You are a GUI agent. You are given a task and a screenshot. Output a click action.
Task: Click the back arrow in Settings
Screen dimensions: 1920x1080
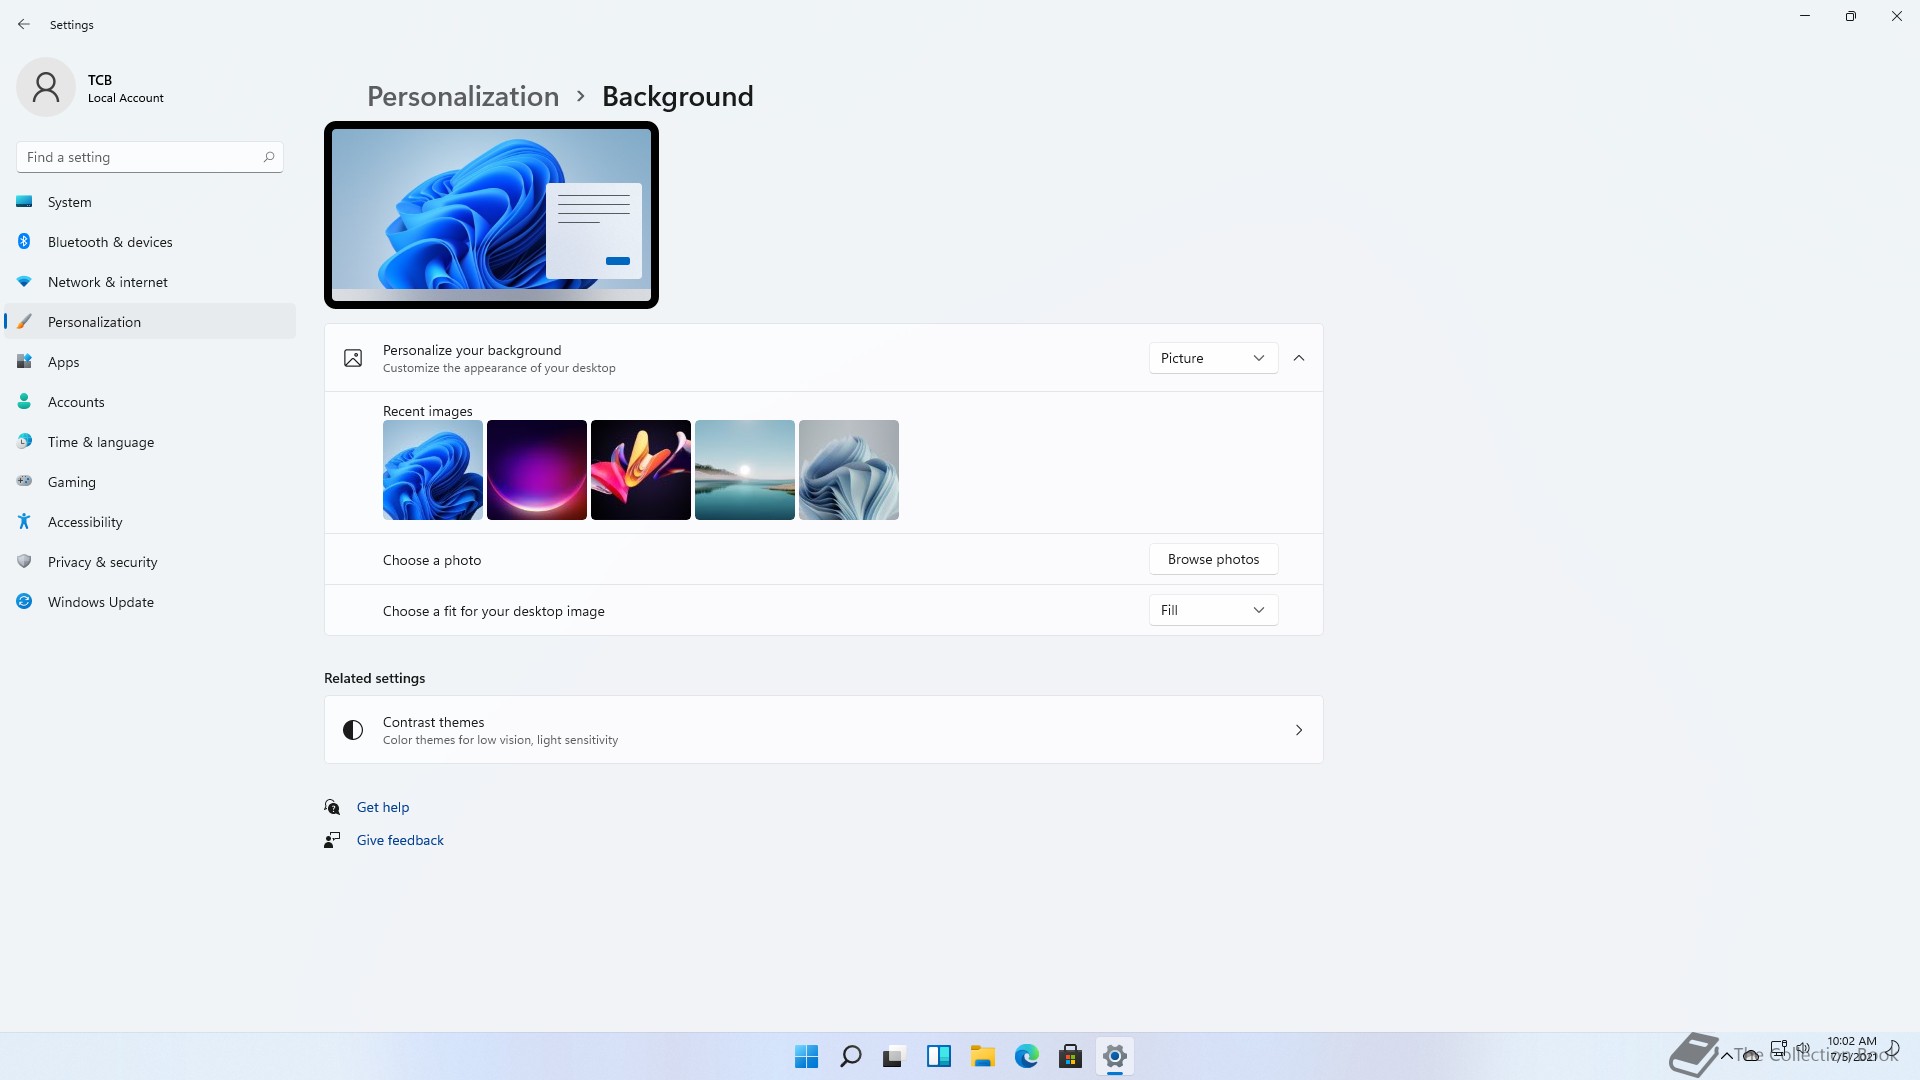(24, 24)
